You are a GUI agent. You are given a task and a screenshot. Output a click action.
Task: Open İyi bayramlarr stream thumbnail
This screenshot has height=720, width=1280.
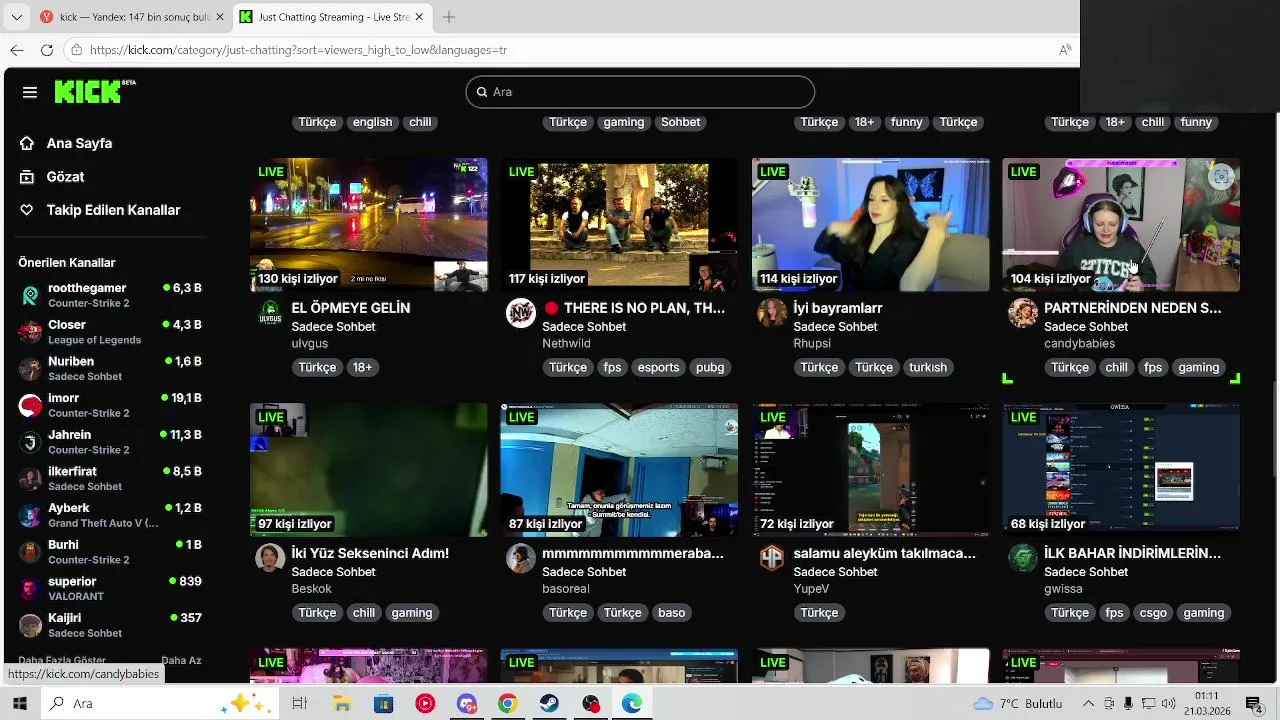(870, 225)
